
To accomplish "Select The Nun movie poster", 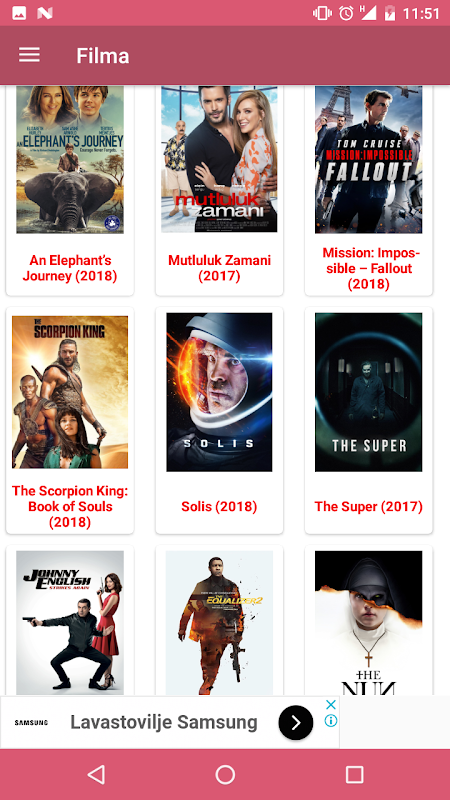I will pyautogui.click(x=368, y=622).
